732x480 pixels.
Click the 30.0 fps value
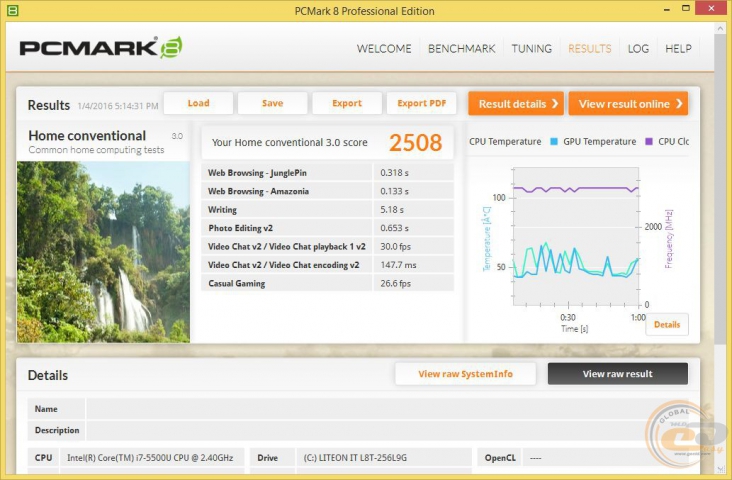395,247
